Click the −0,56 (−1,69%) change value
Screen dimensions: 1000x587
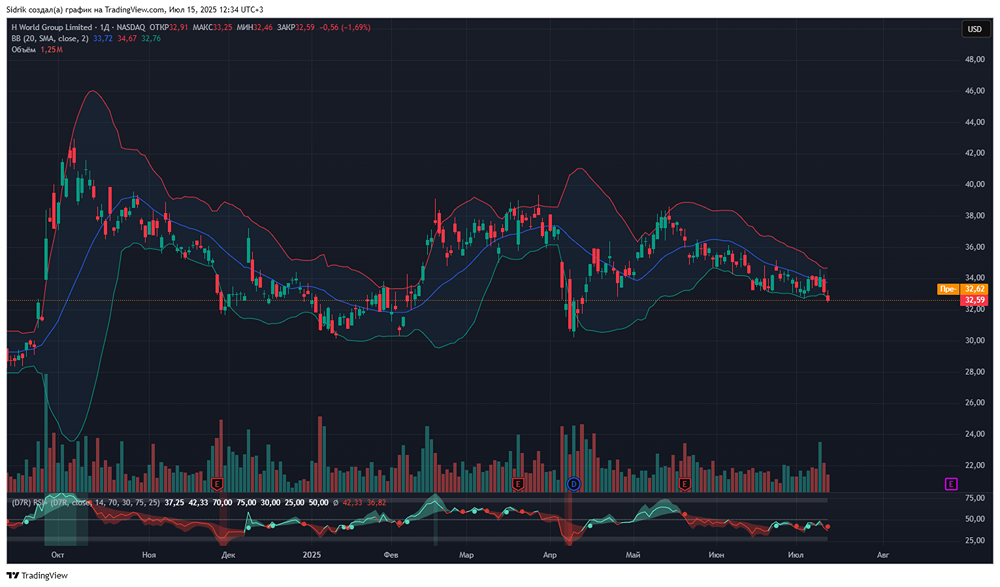point(345,27)
